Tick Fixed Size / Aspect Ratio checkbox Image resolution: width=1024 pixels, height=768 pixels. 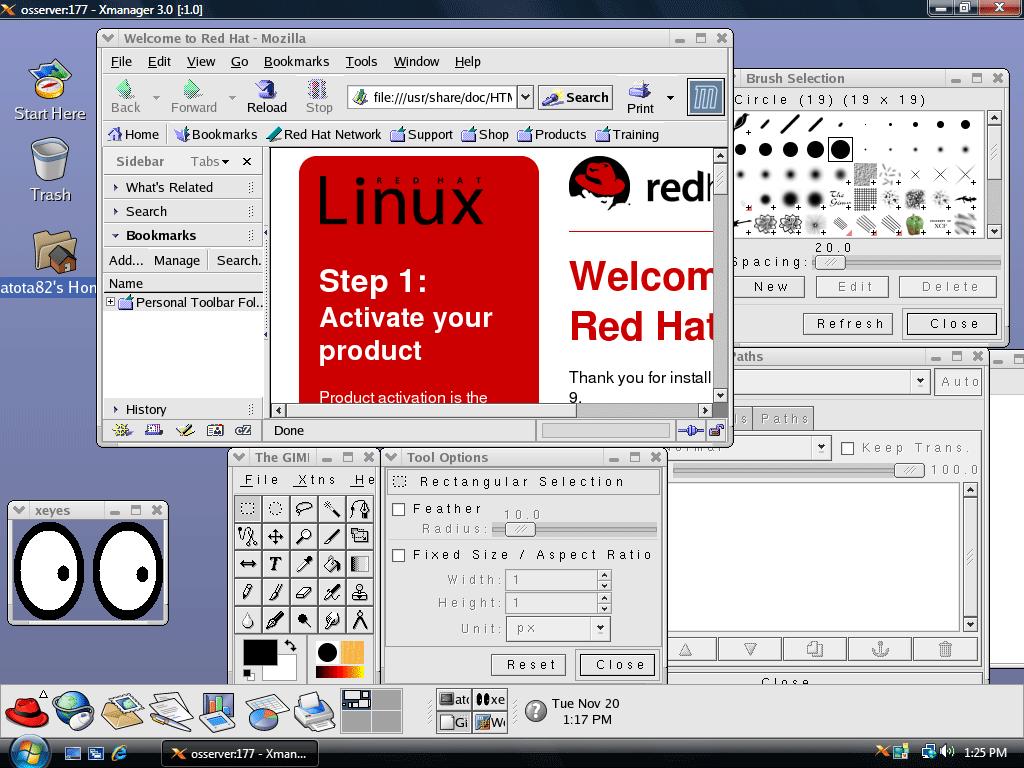pyautogui.click(x=398, y=555)
